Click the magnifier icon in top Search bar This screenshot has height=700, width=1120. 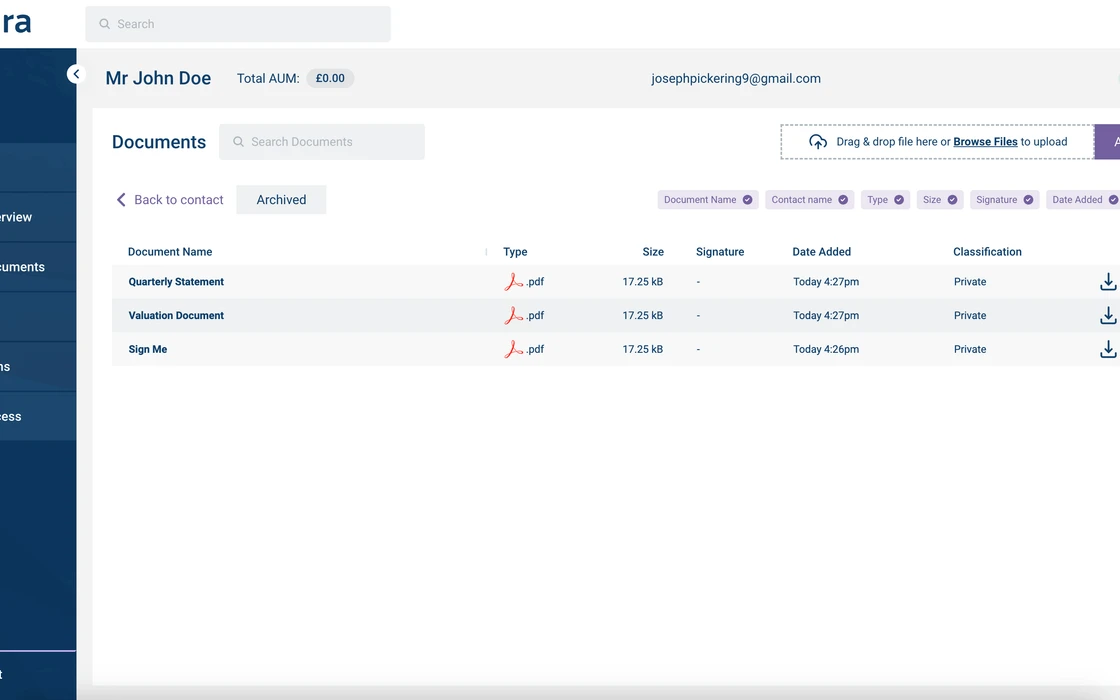point(104,24)
